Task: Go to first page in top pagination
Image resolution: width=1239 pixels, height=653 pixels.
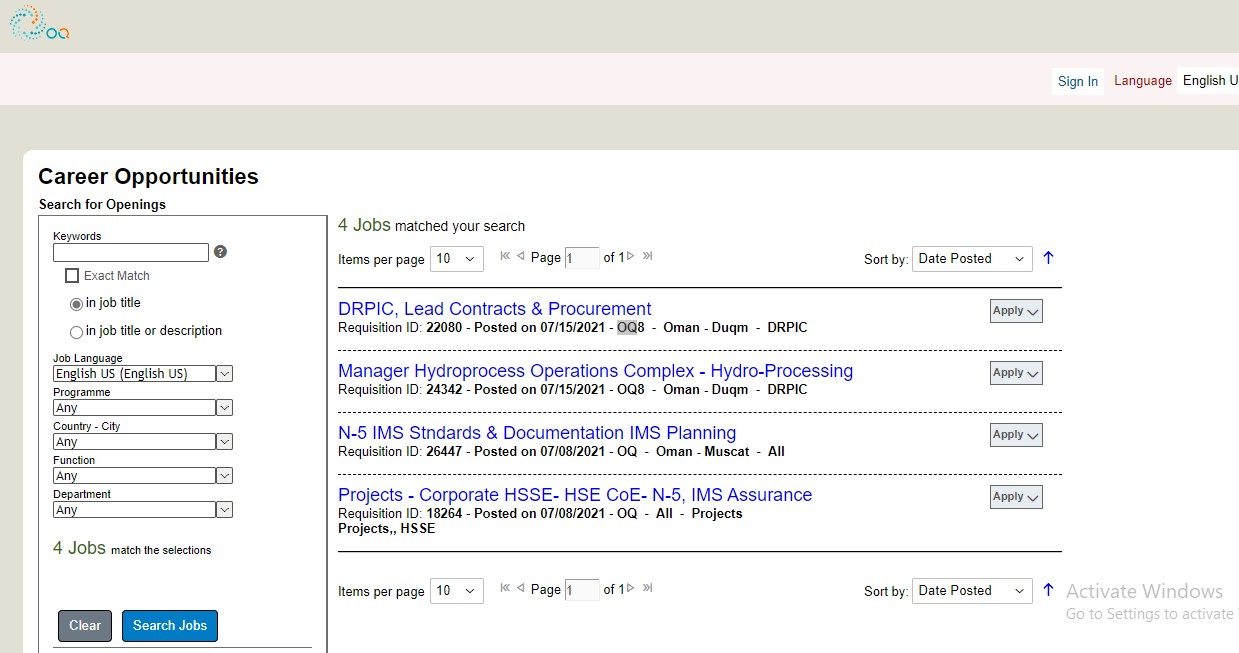Action: (x=505, y=256)
